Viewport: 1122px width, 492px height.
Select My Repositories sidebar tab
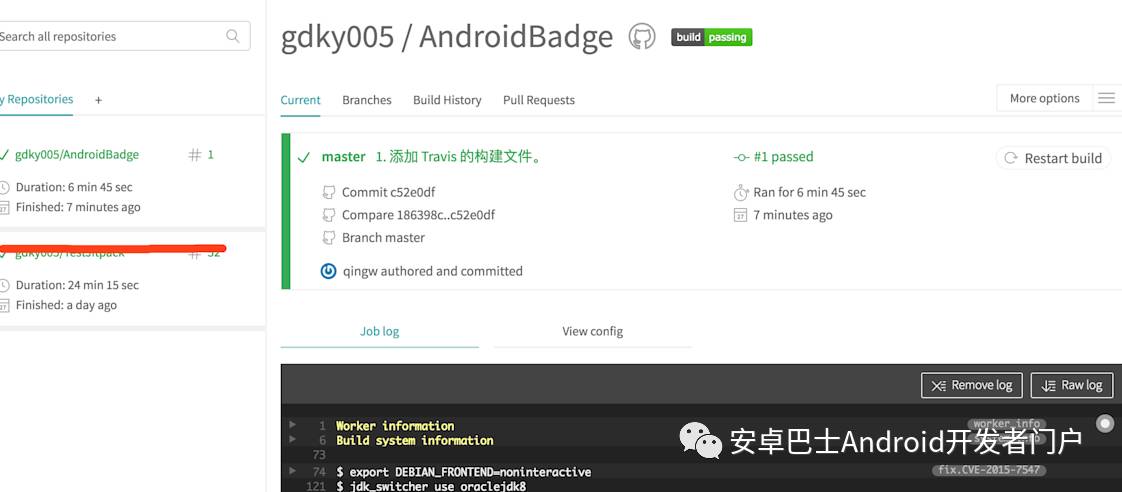point(36,99)
